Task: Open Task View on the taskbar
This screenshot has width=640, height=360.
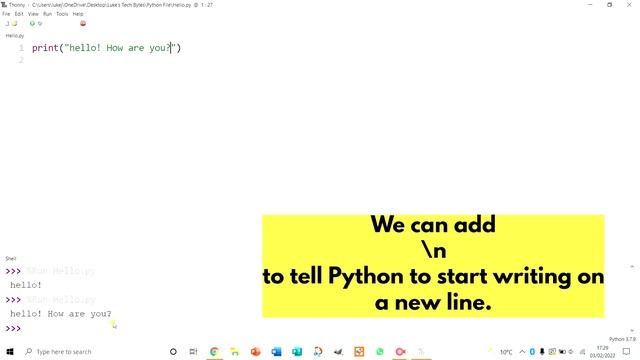Action: click(x=193, y=351)
